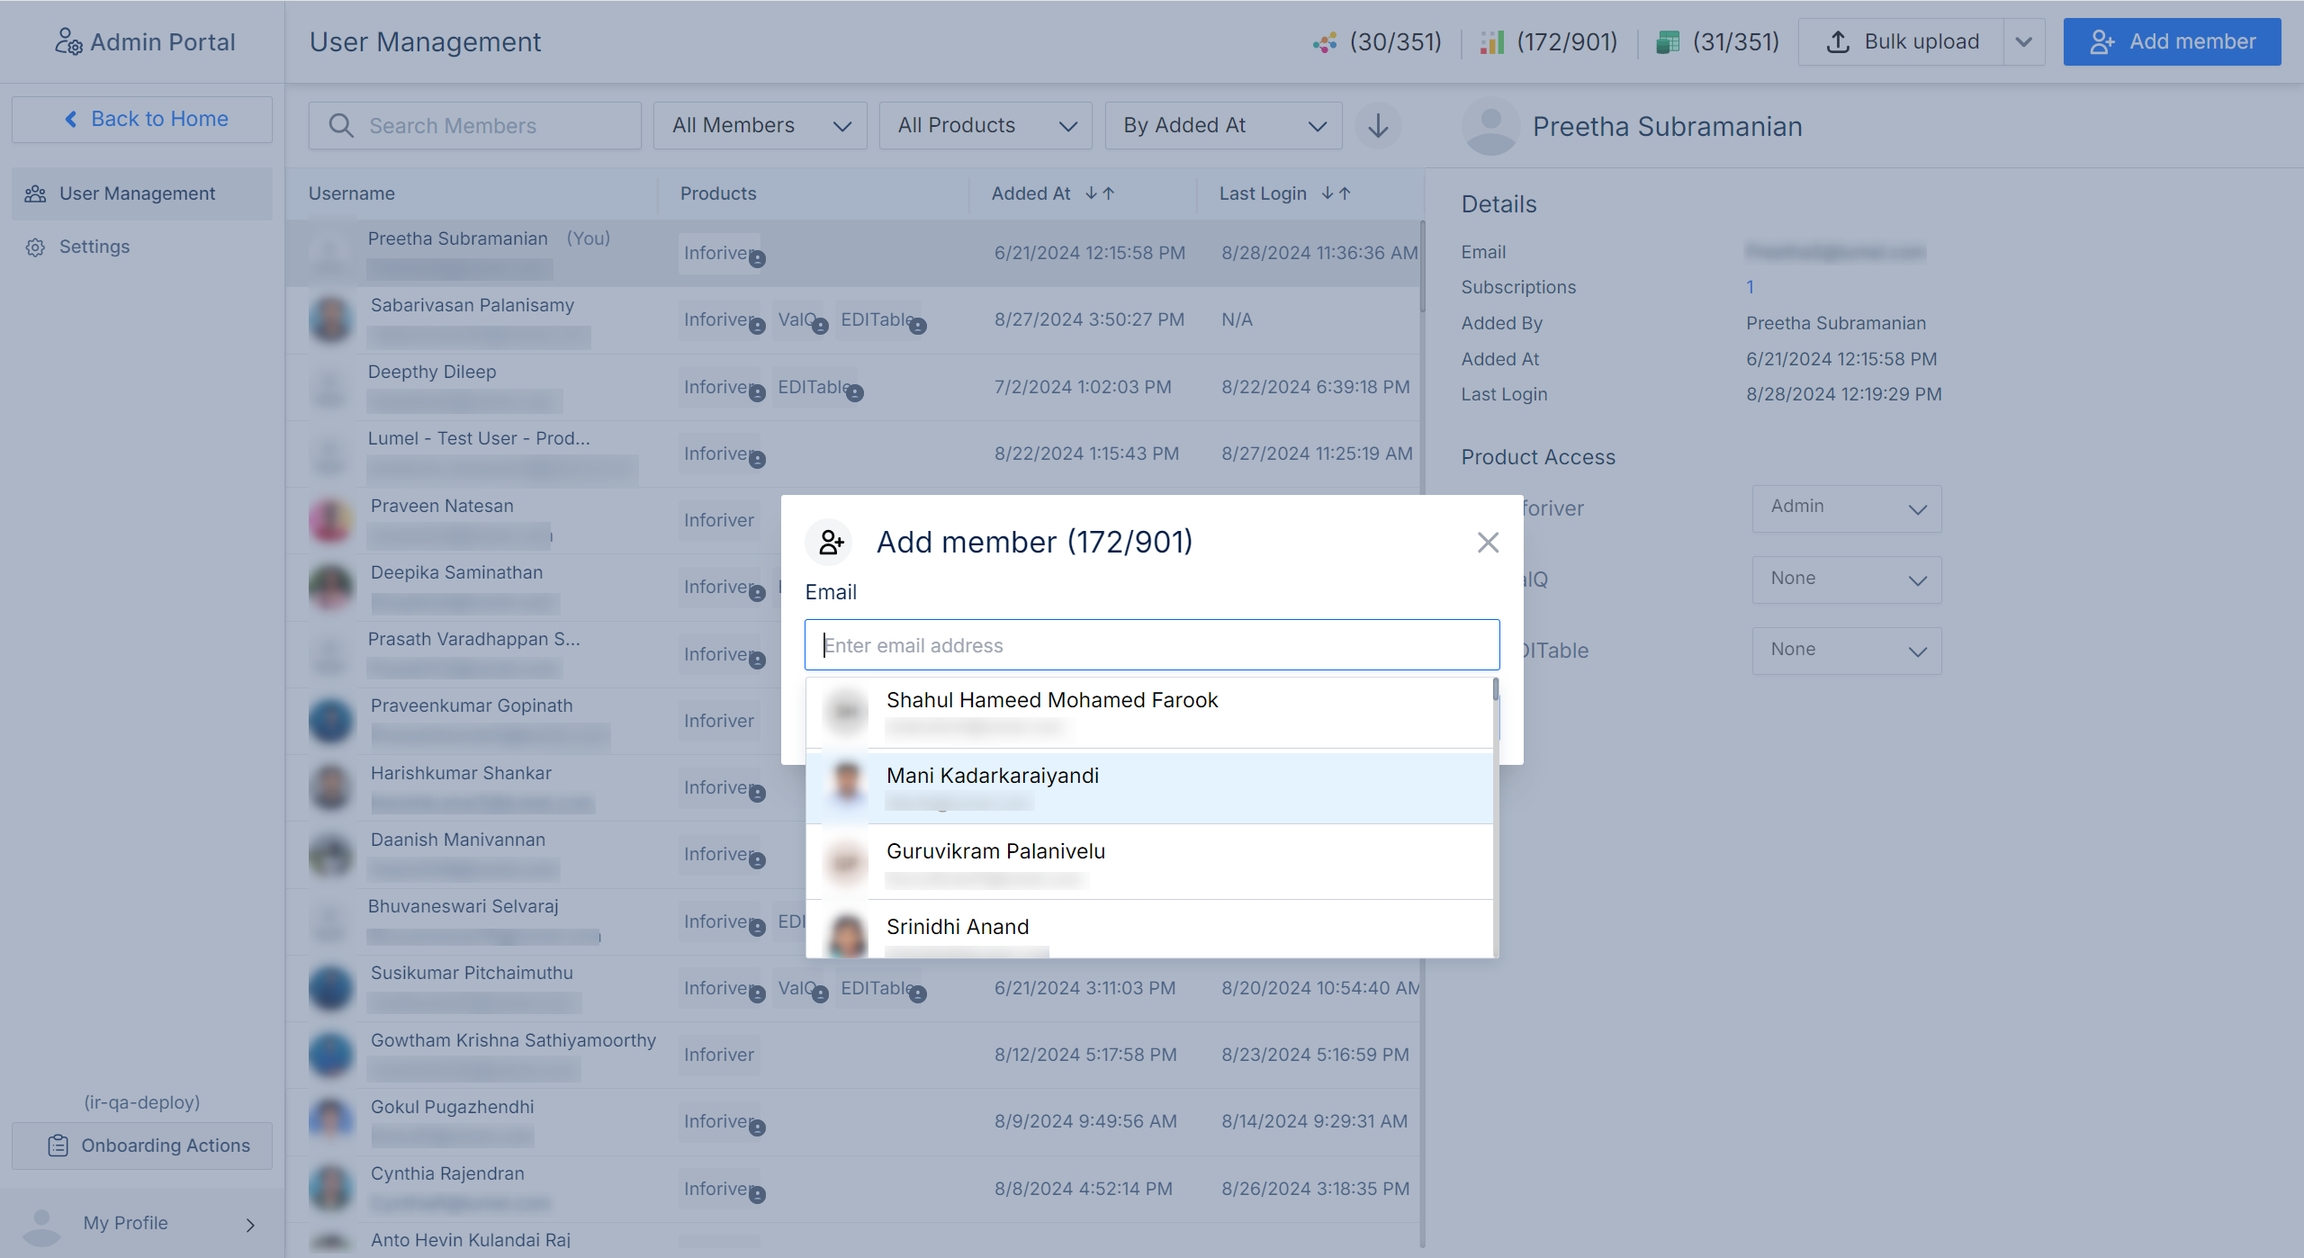Click the EDITable license count icon (31/351)
The image size is (2304, 1258).
pos(1667,42)
